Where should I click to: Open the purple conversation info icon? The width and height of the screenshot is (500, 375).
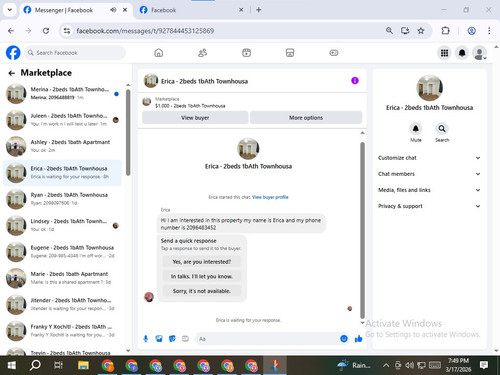[355, 81]
